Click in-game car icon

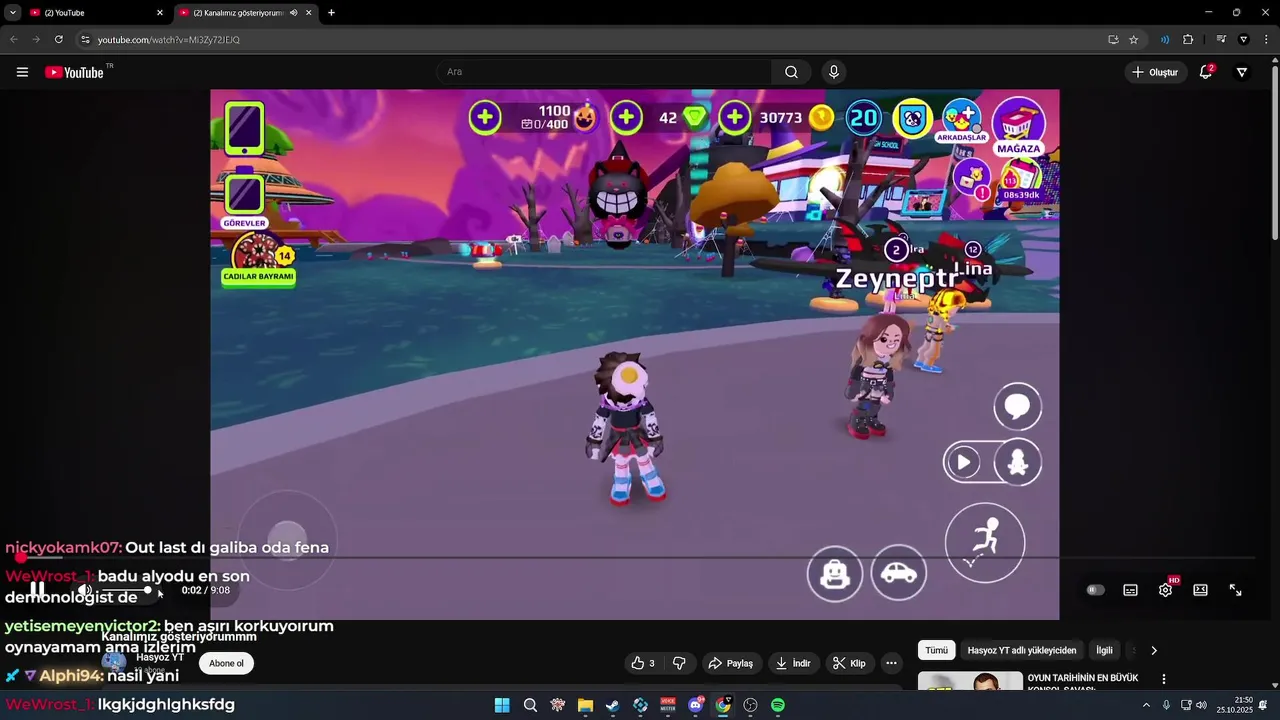[899, 573]
